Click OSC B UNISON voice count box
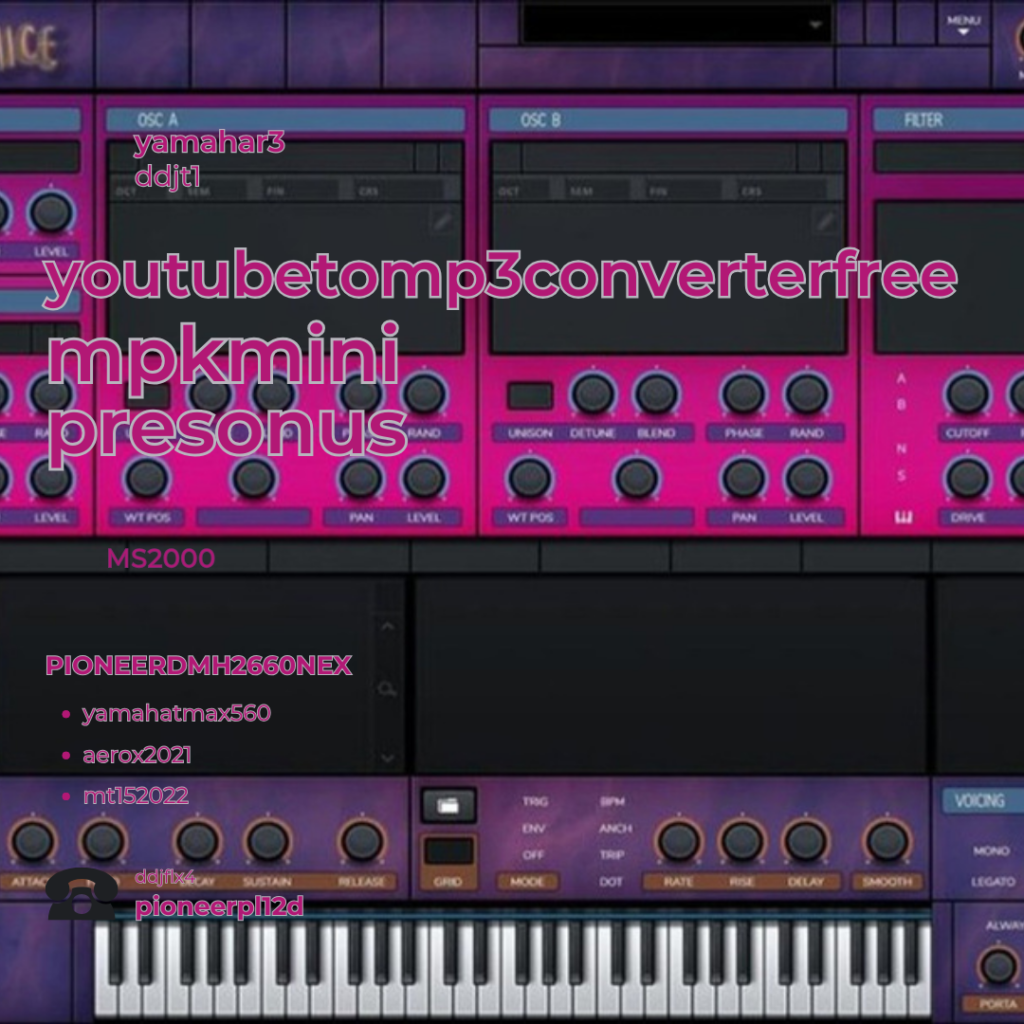 pyautogui.click(x=530, y=396)
